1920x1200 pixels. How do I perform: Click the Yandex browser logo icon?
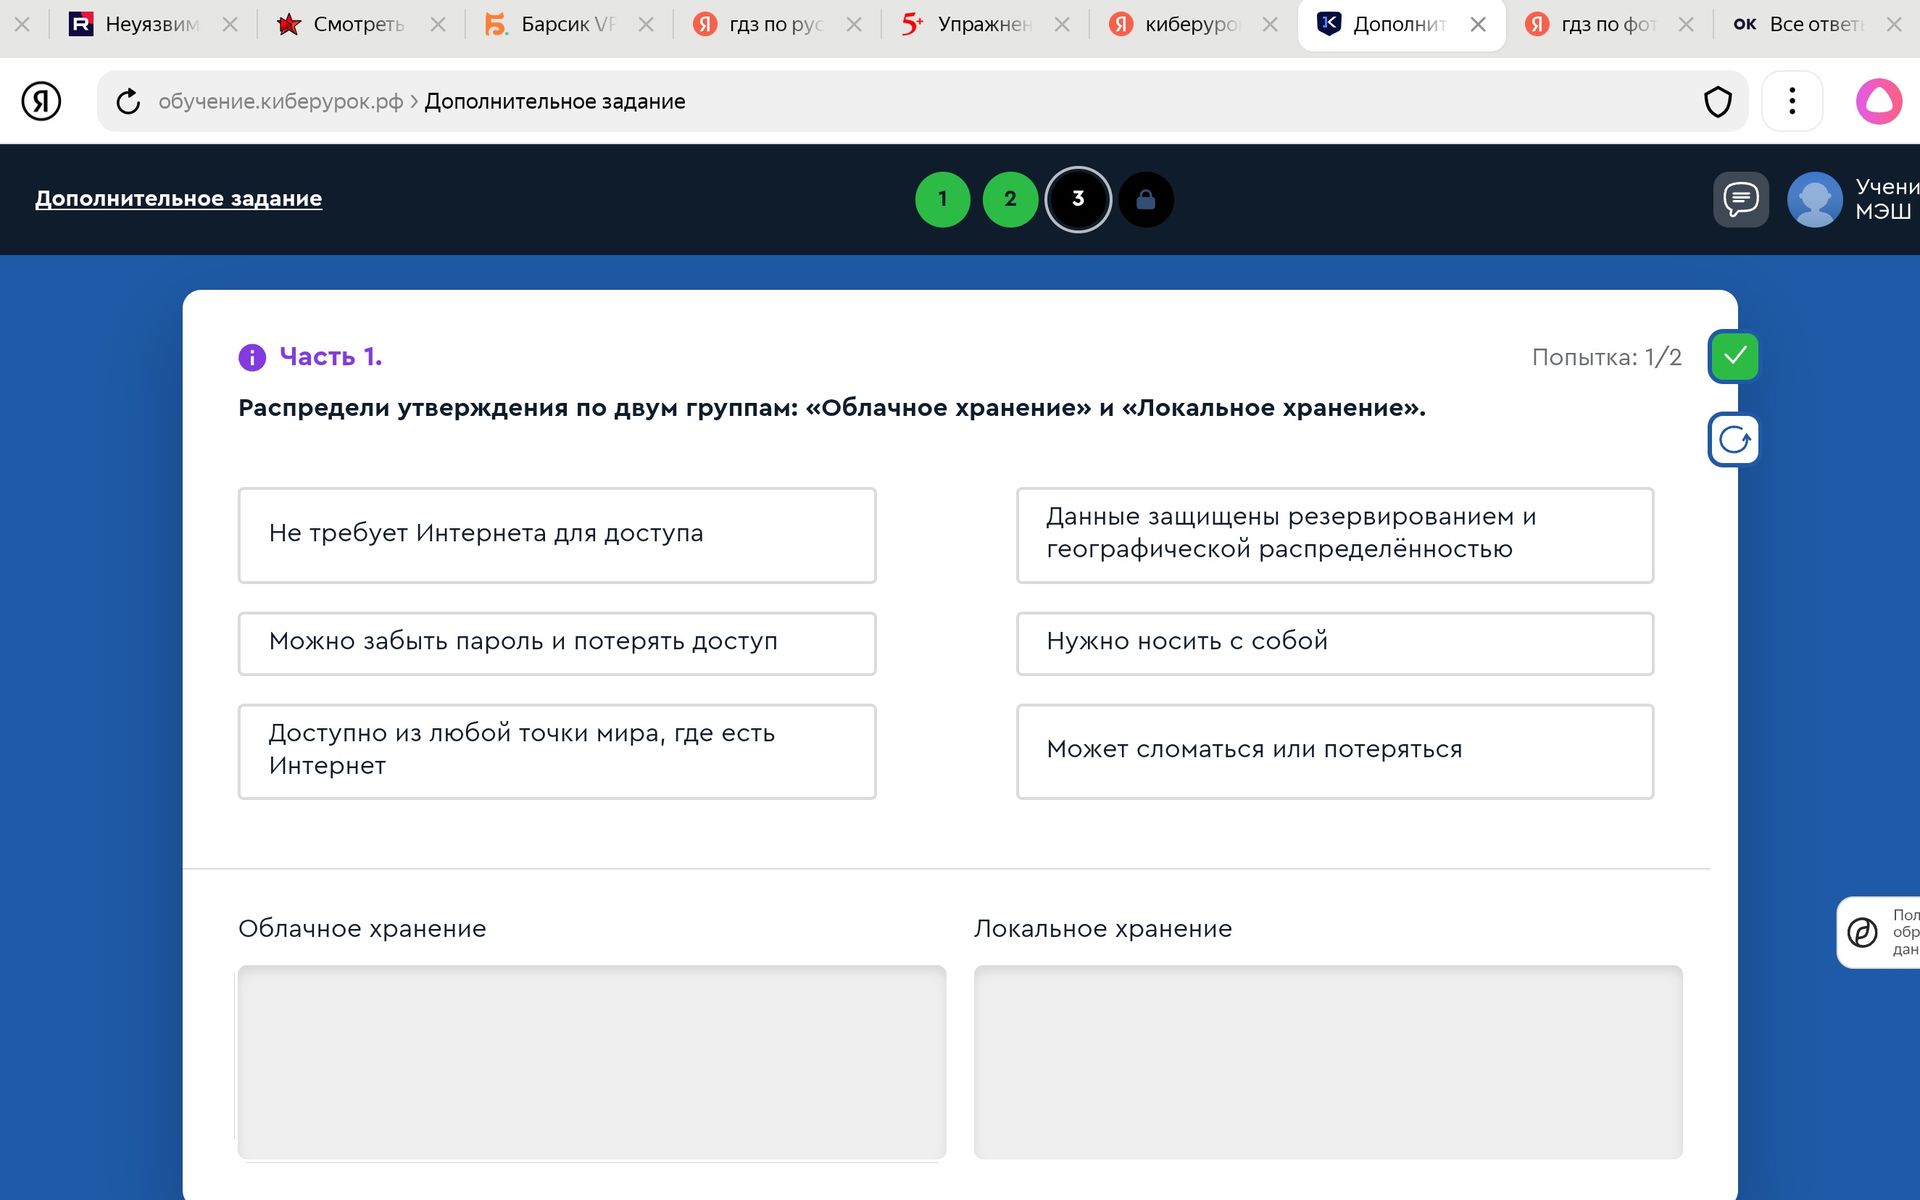(41, 101)
